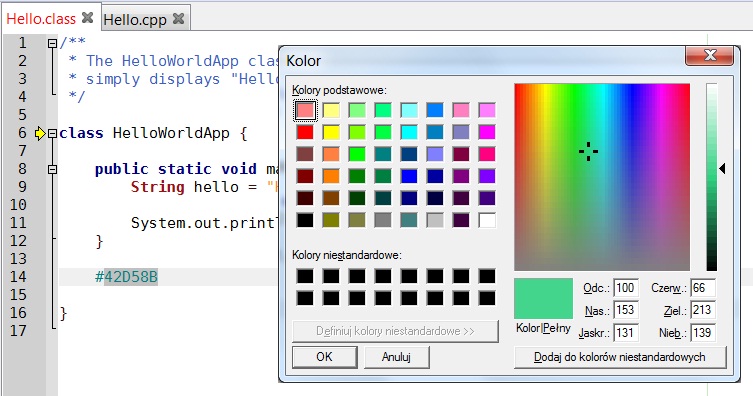Confirm color with the OK button

coord(325,357)
